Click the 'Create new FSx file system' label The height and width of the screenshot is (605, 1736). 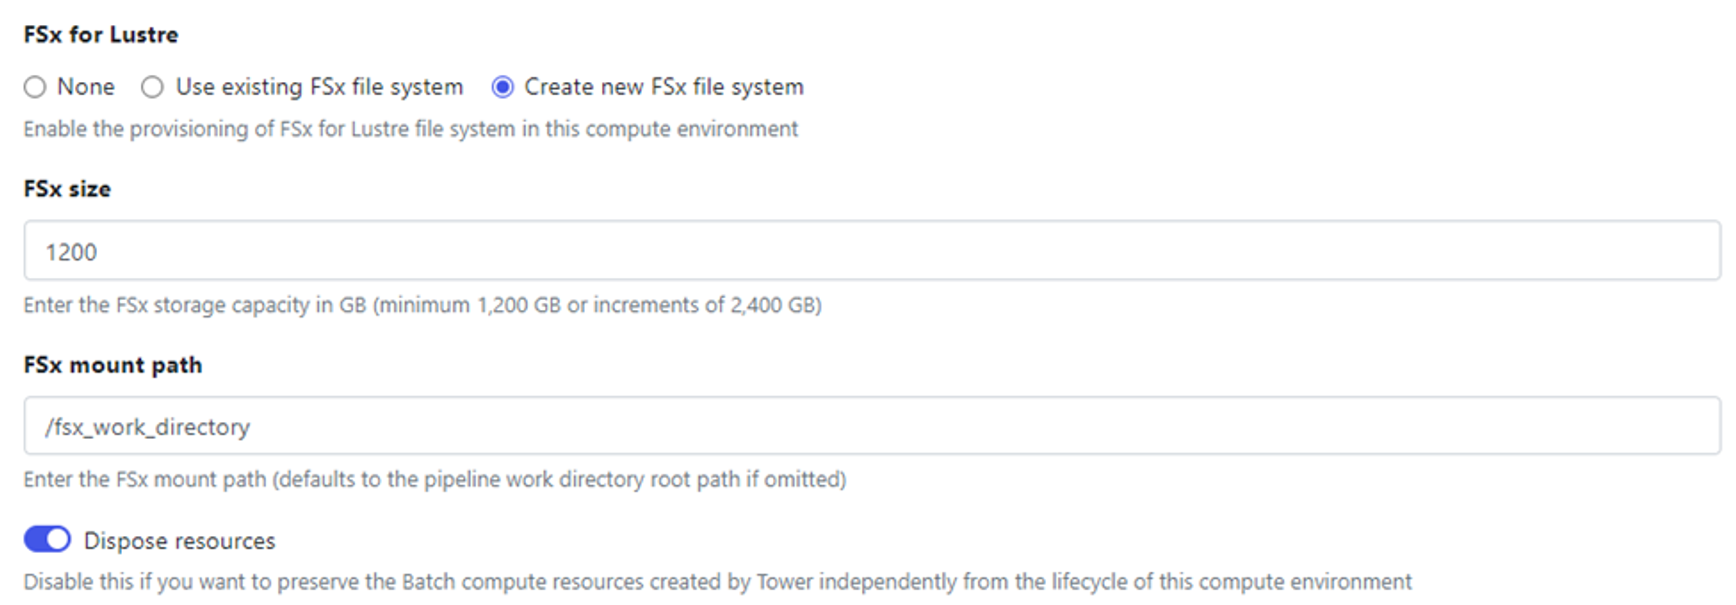pyautogui.click(x=664, y=87)
